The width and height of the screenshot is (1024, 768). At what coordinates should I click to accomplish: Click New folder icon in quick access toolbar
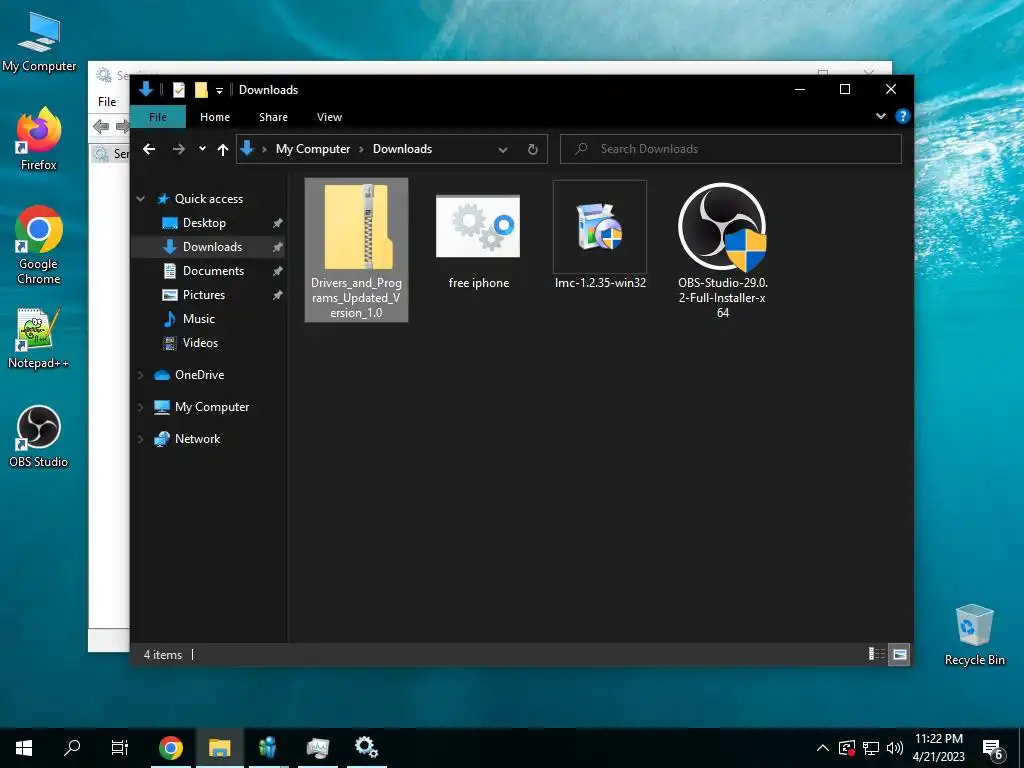coord(201,89)
